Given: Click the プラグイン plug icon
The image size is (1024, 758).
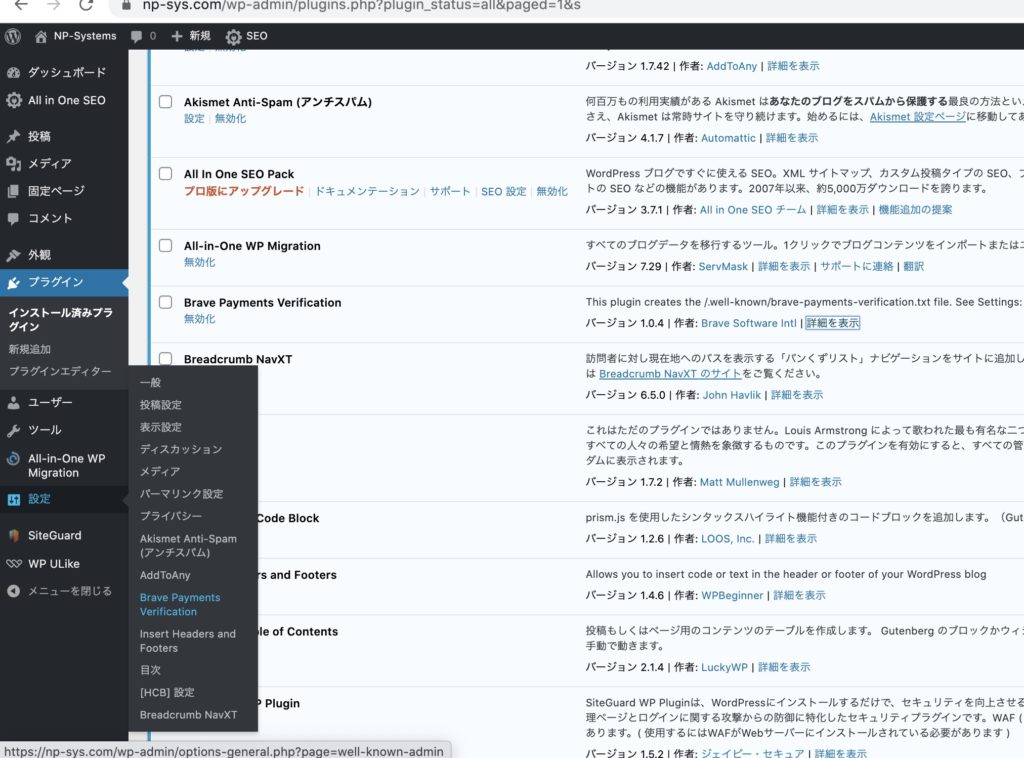Looking at the screenshot, I should 13,283.
